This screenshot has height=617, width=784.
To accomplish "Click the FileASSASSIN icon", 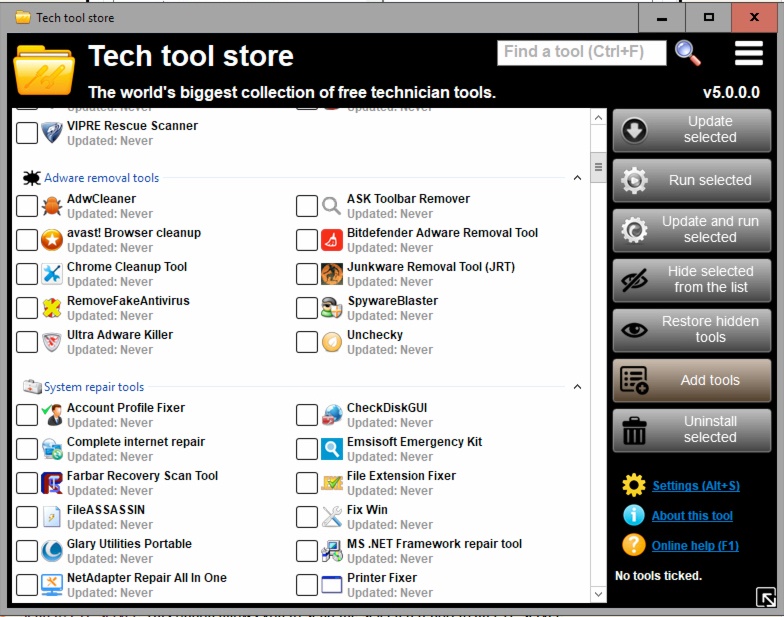I will (x=52, y=517).
